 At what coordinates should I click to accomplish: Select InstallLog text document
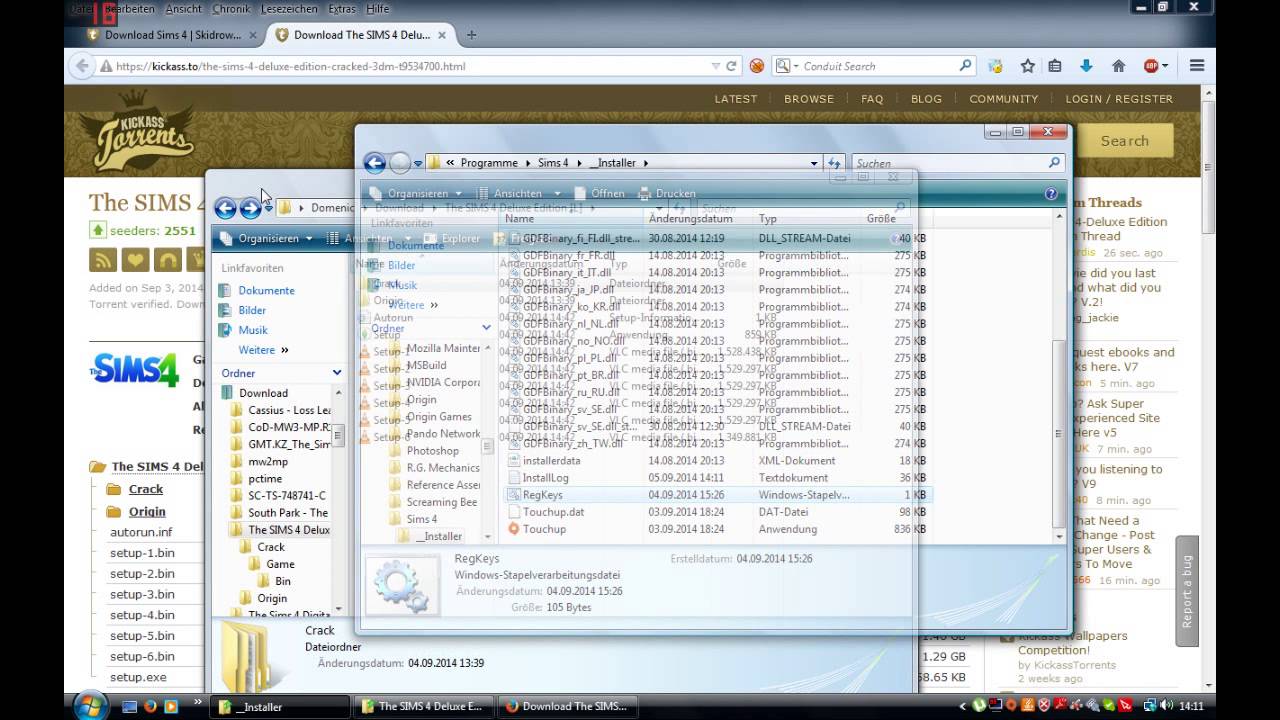pyautogui.click(x=545, y=478)
